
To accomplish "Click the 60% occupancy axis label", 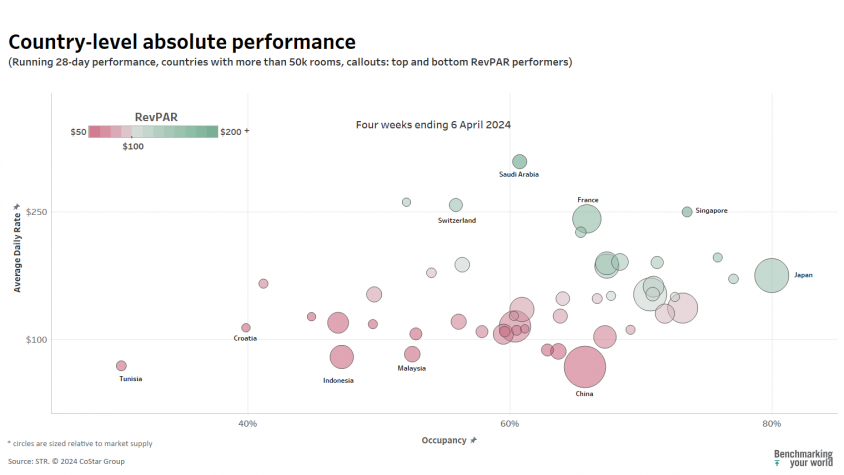I will (509, 424).
